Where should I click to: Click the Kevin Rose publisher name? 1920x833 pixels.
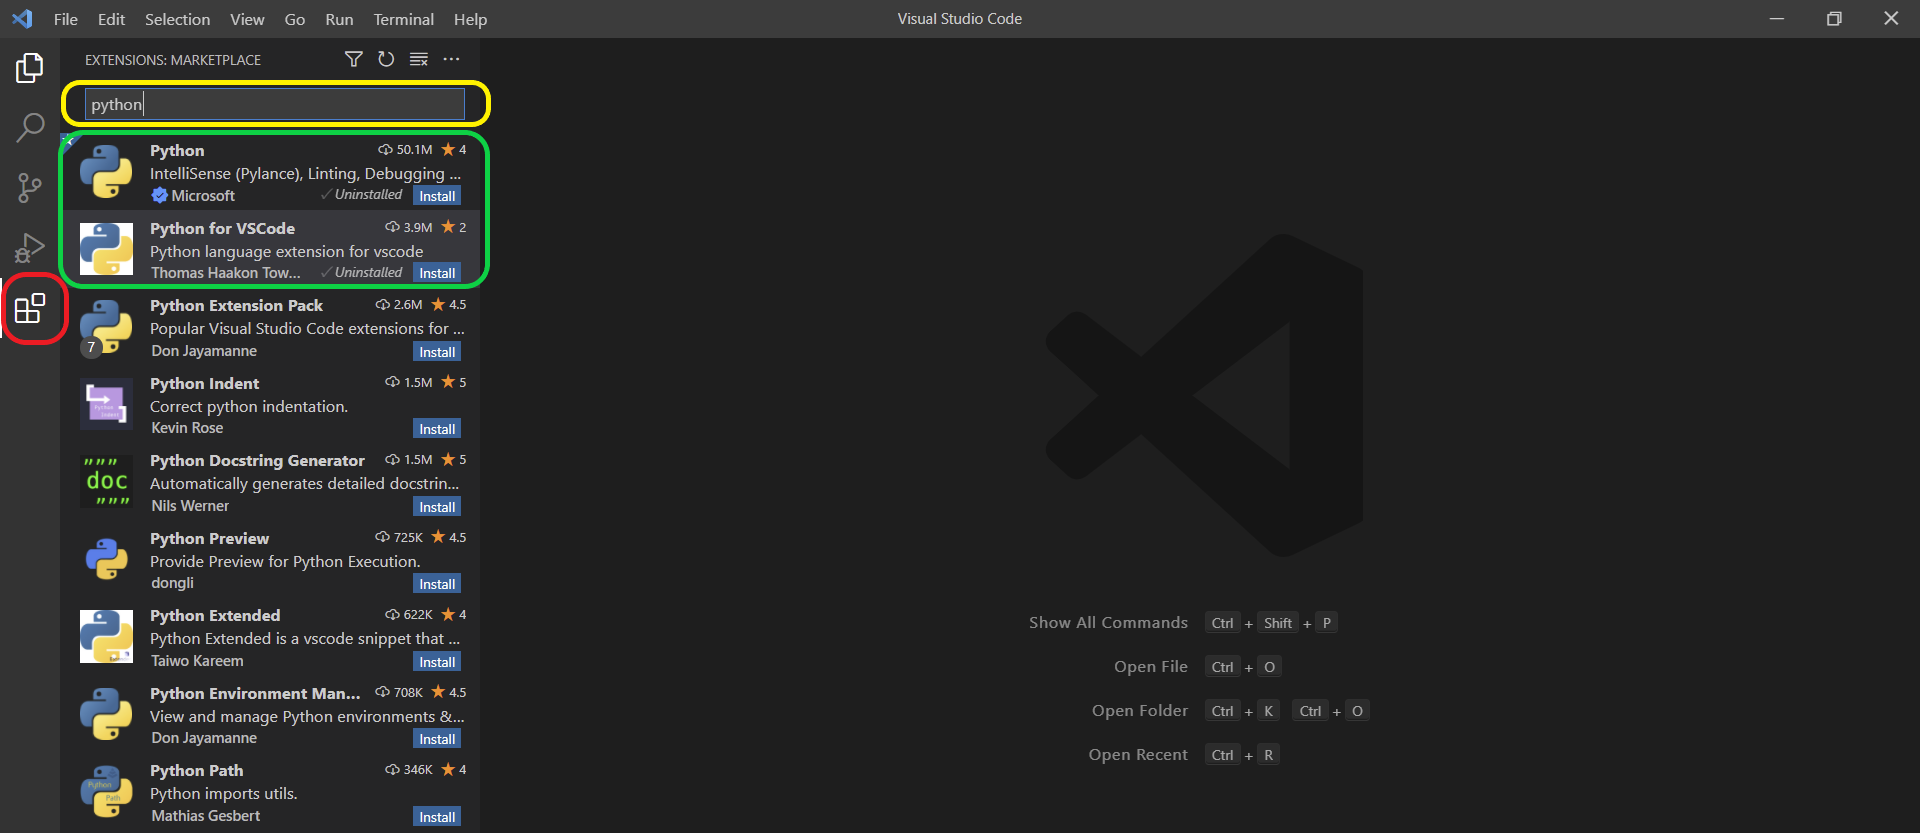(x=187, y=428)
